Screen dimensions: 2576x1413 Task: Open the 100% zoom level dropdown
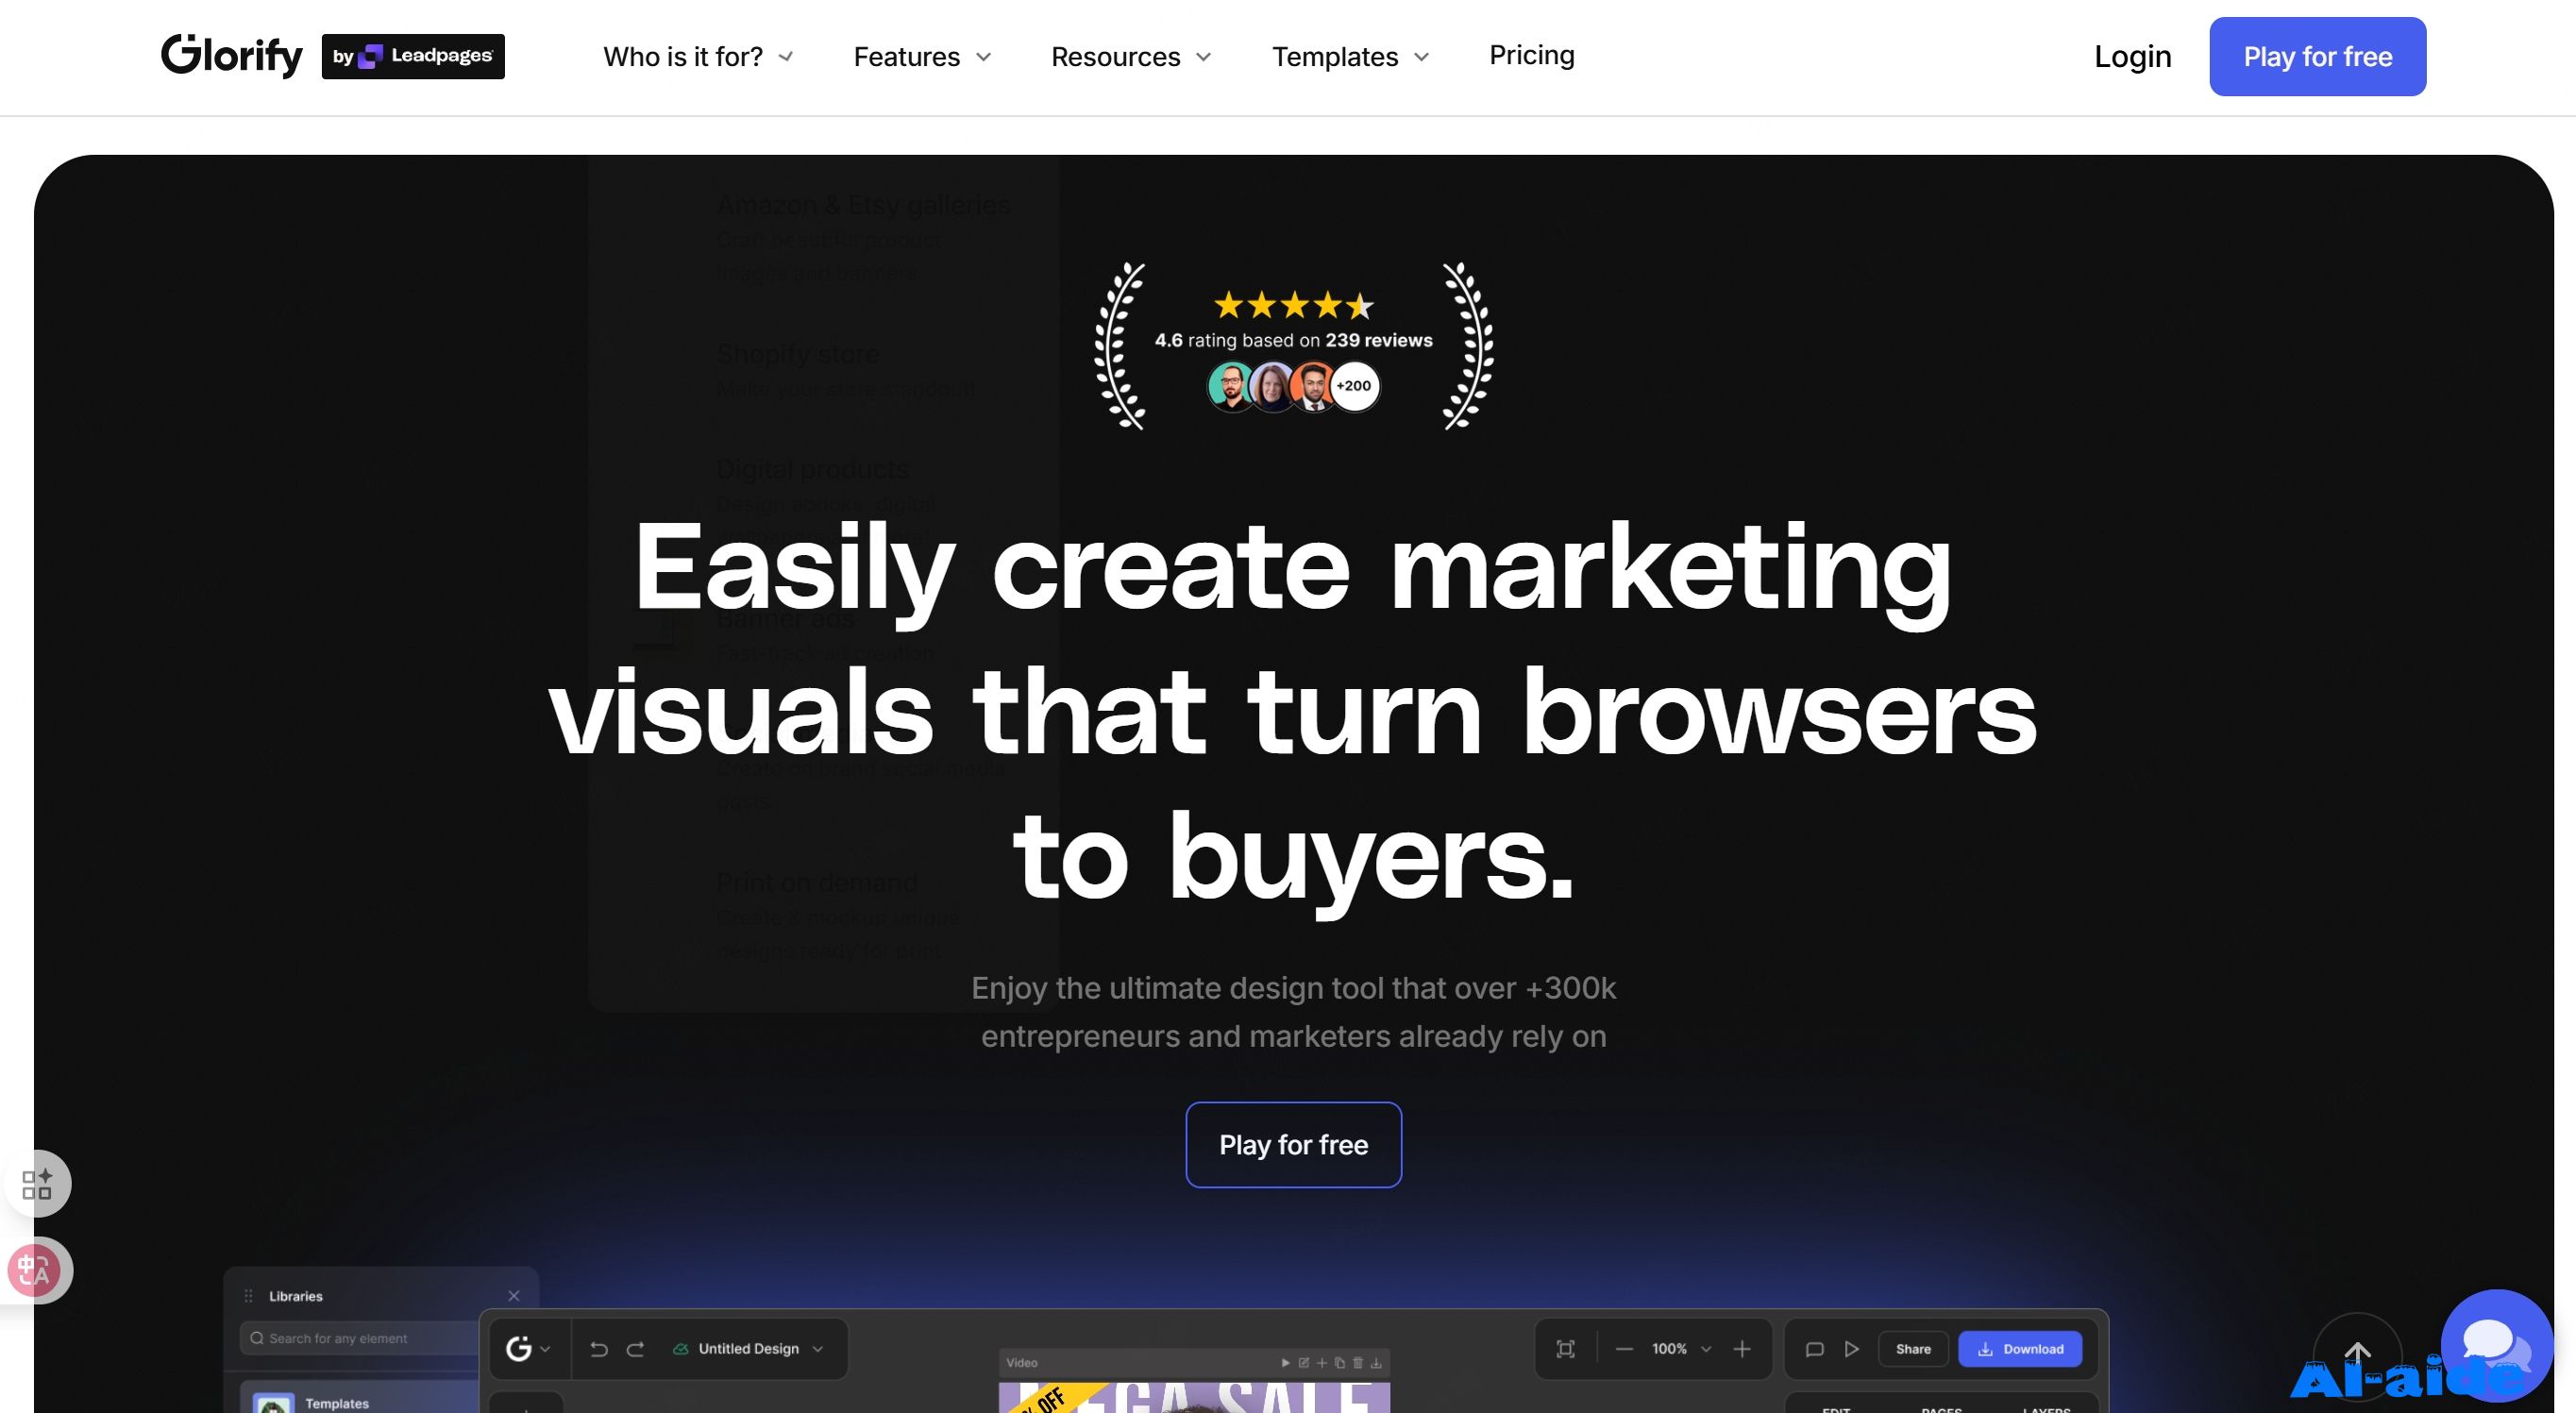tap(1681, 1349)
